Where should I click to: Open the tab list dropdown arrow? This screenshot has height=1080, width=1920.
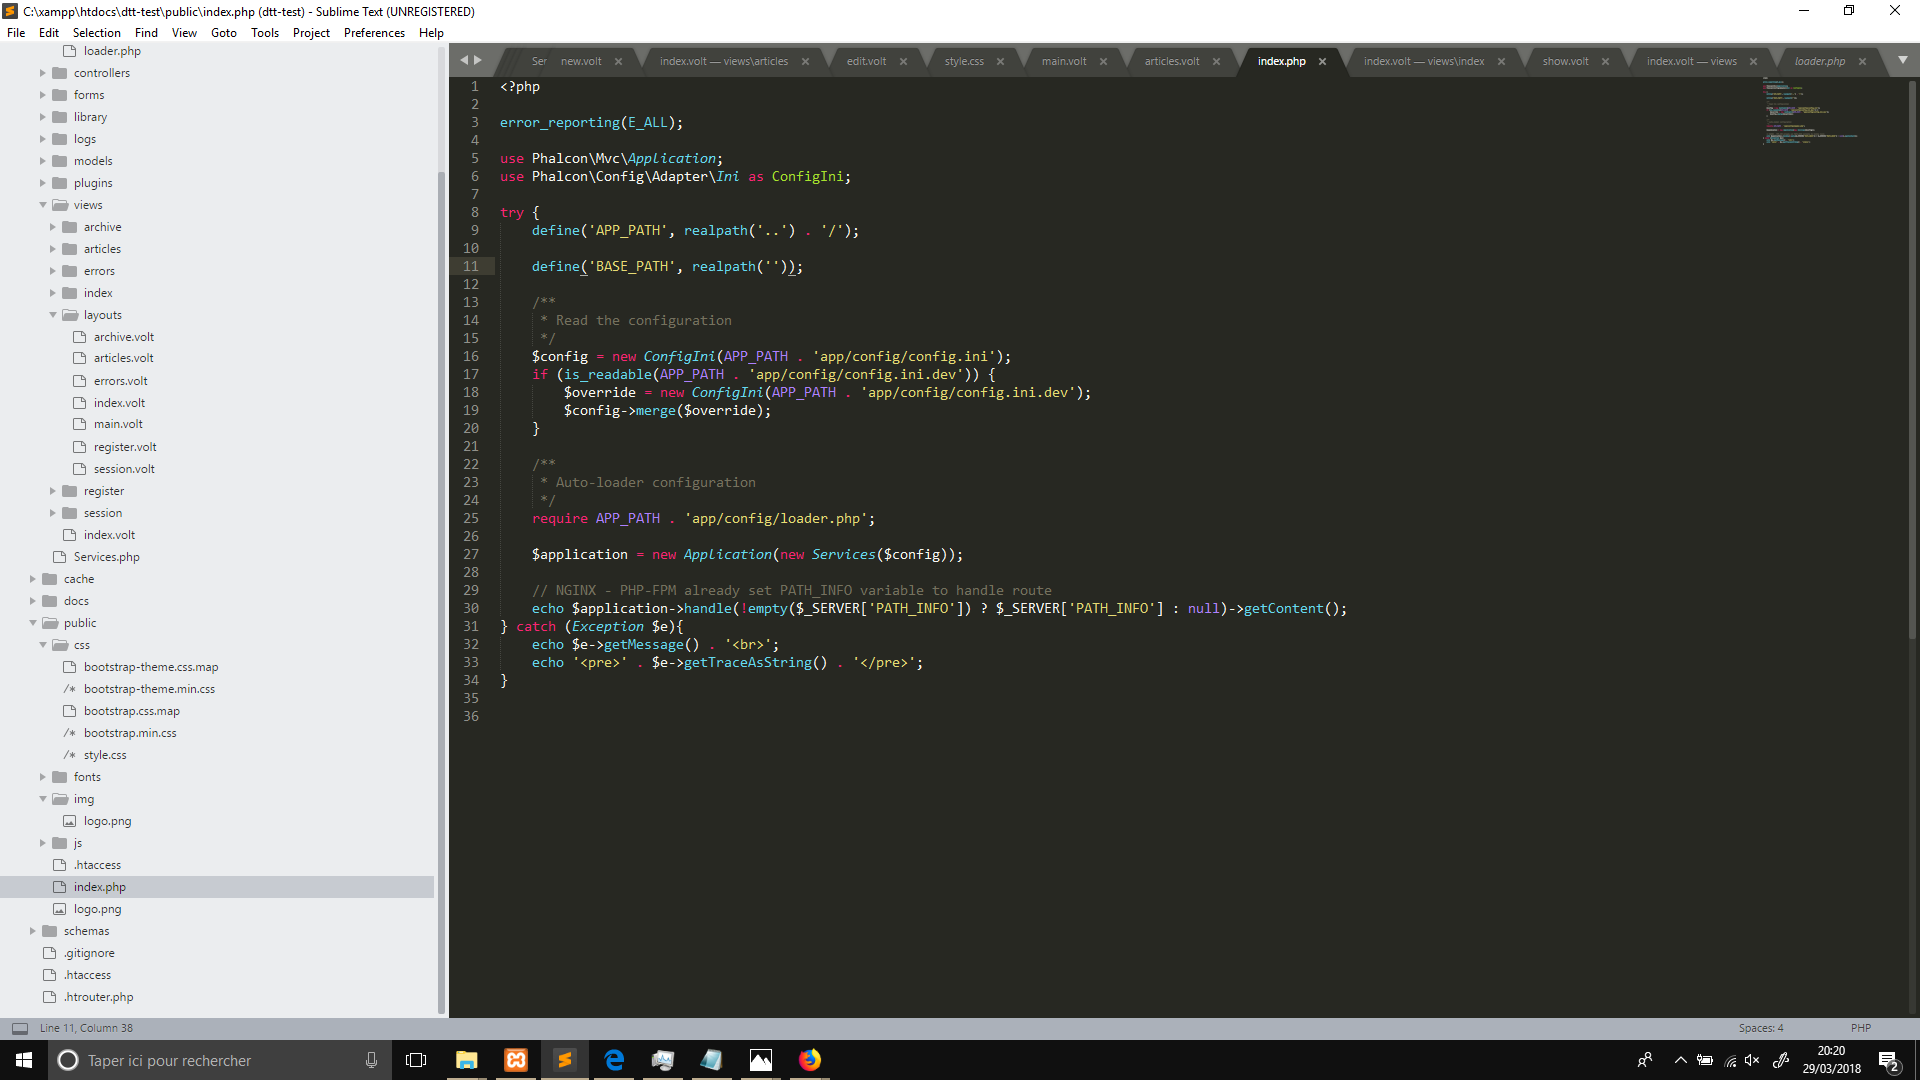click(x=1903, y=60)
